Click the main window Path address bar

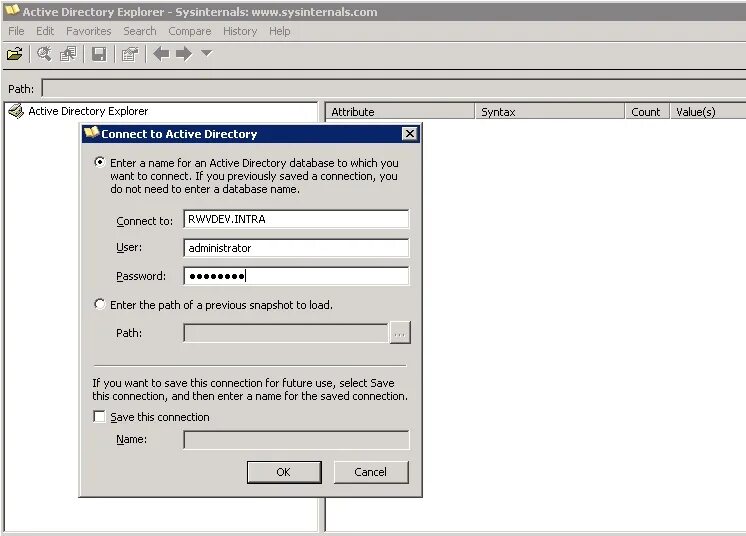point(393,88)
